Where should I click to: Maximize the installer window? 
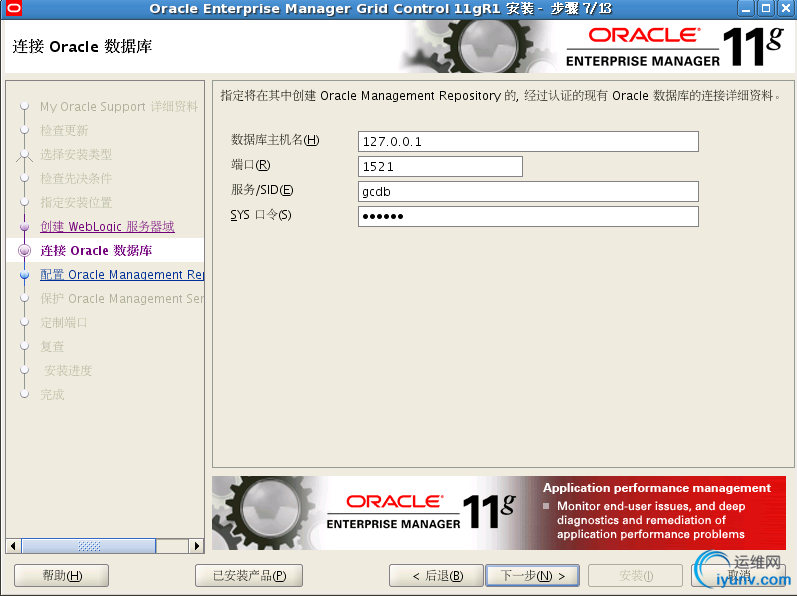765,9
